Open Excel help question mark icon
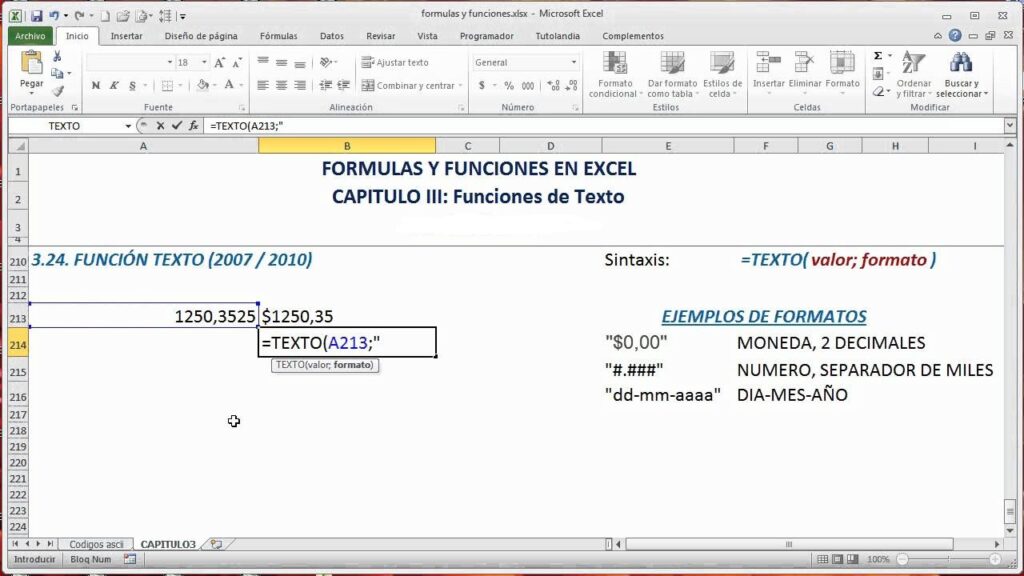 coord(955,36)
